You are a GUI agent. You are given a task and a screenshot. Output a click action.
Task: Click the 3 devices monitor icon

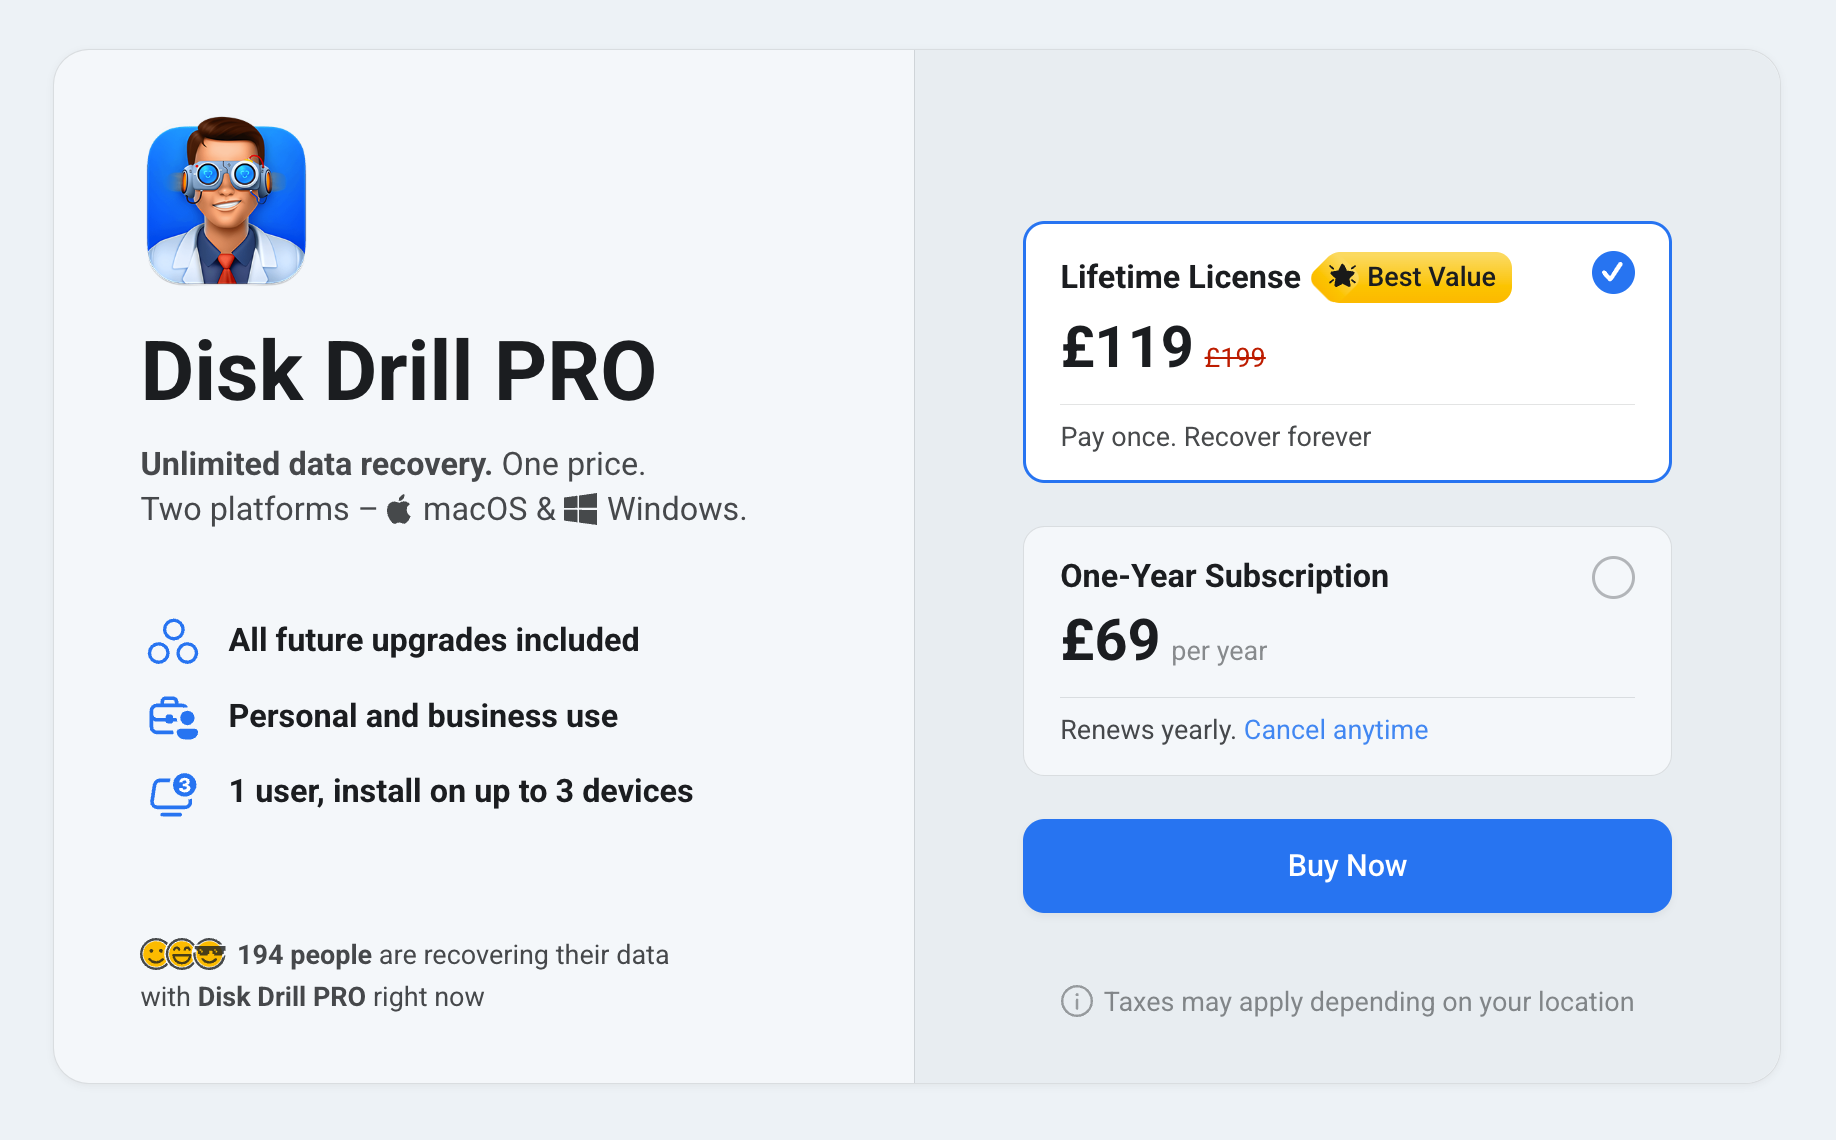point(173,794)
